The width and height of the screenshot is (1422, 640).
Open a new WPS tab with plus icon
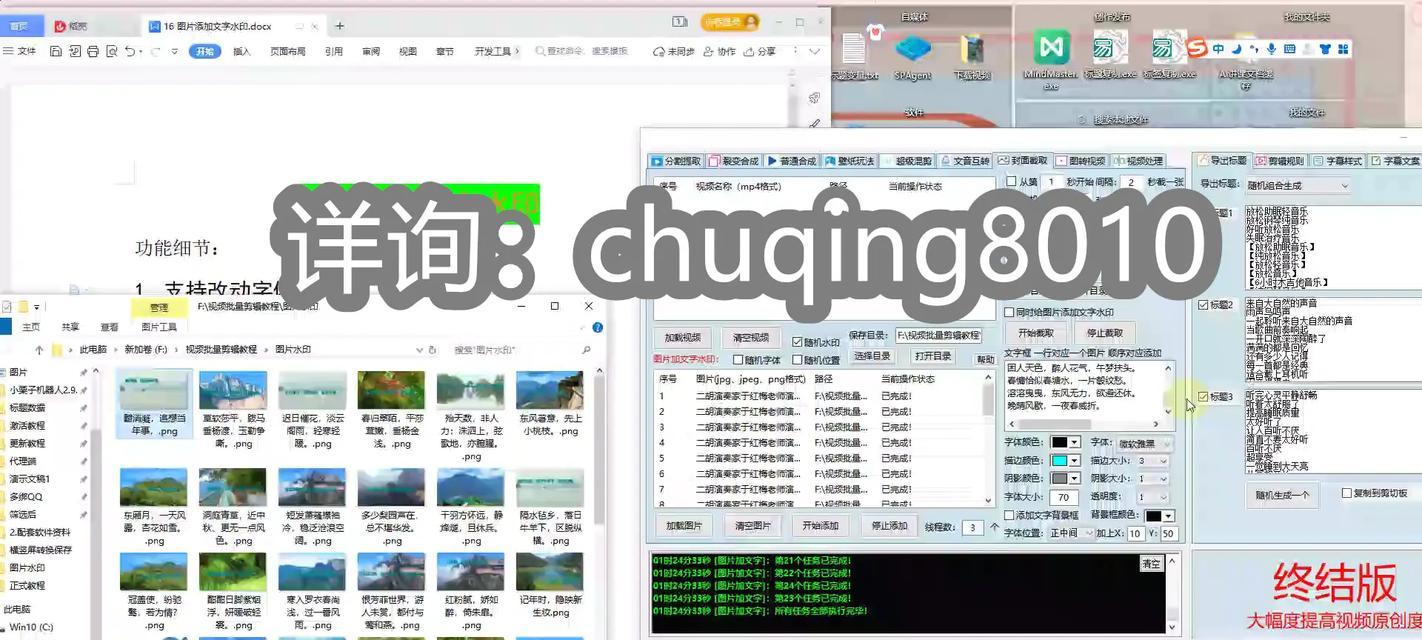tap(340, 26)
